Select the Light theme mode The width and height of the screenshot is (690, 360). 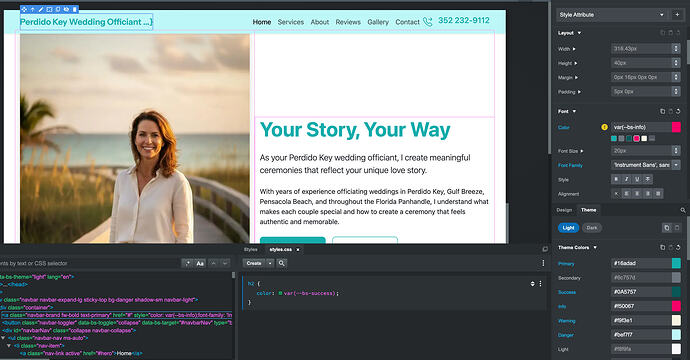click(x=568, y=228)
